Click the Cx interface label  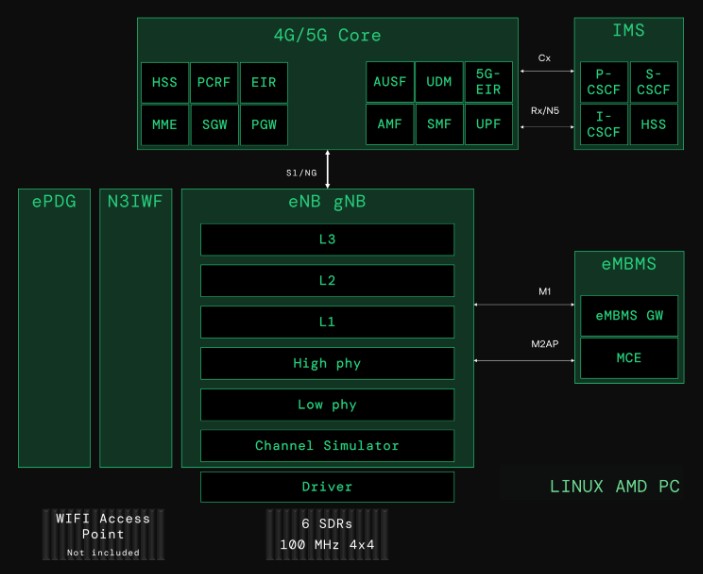tap(544, 58)
